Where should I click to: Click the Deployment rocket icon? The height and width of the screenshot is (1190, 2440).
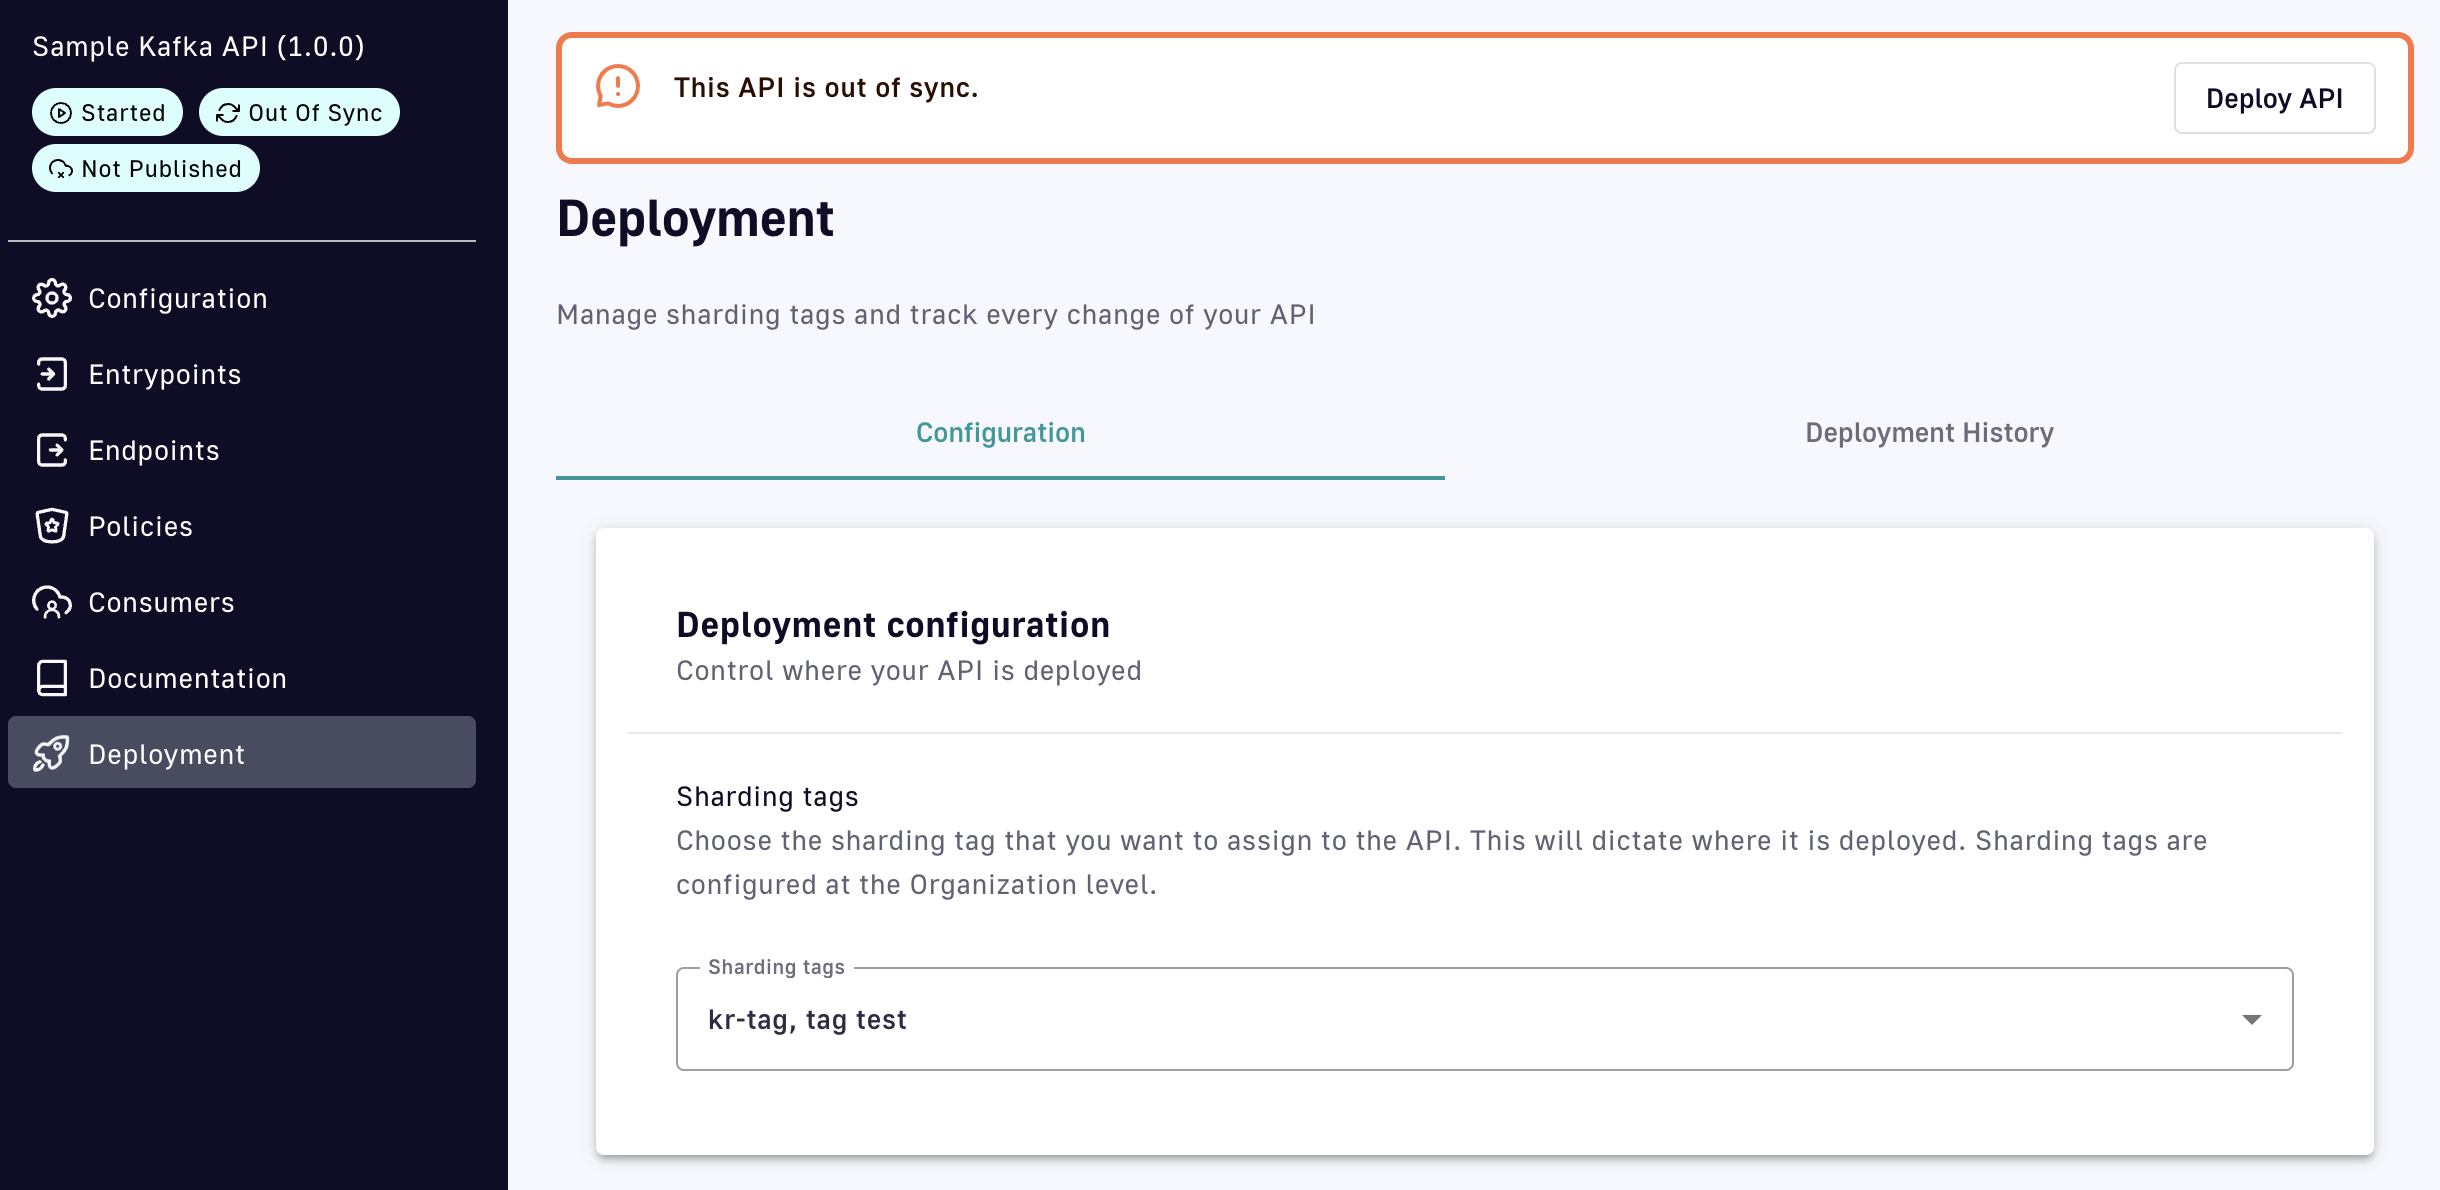[52, 754]
